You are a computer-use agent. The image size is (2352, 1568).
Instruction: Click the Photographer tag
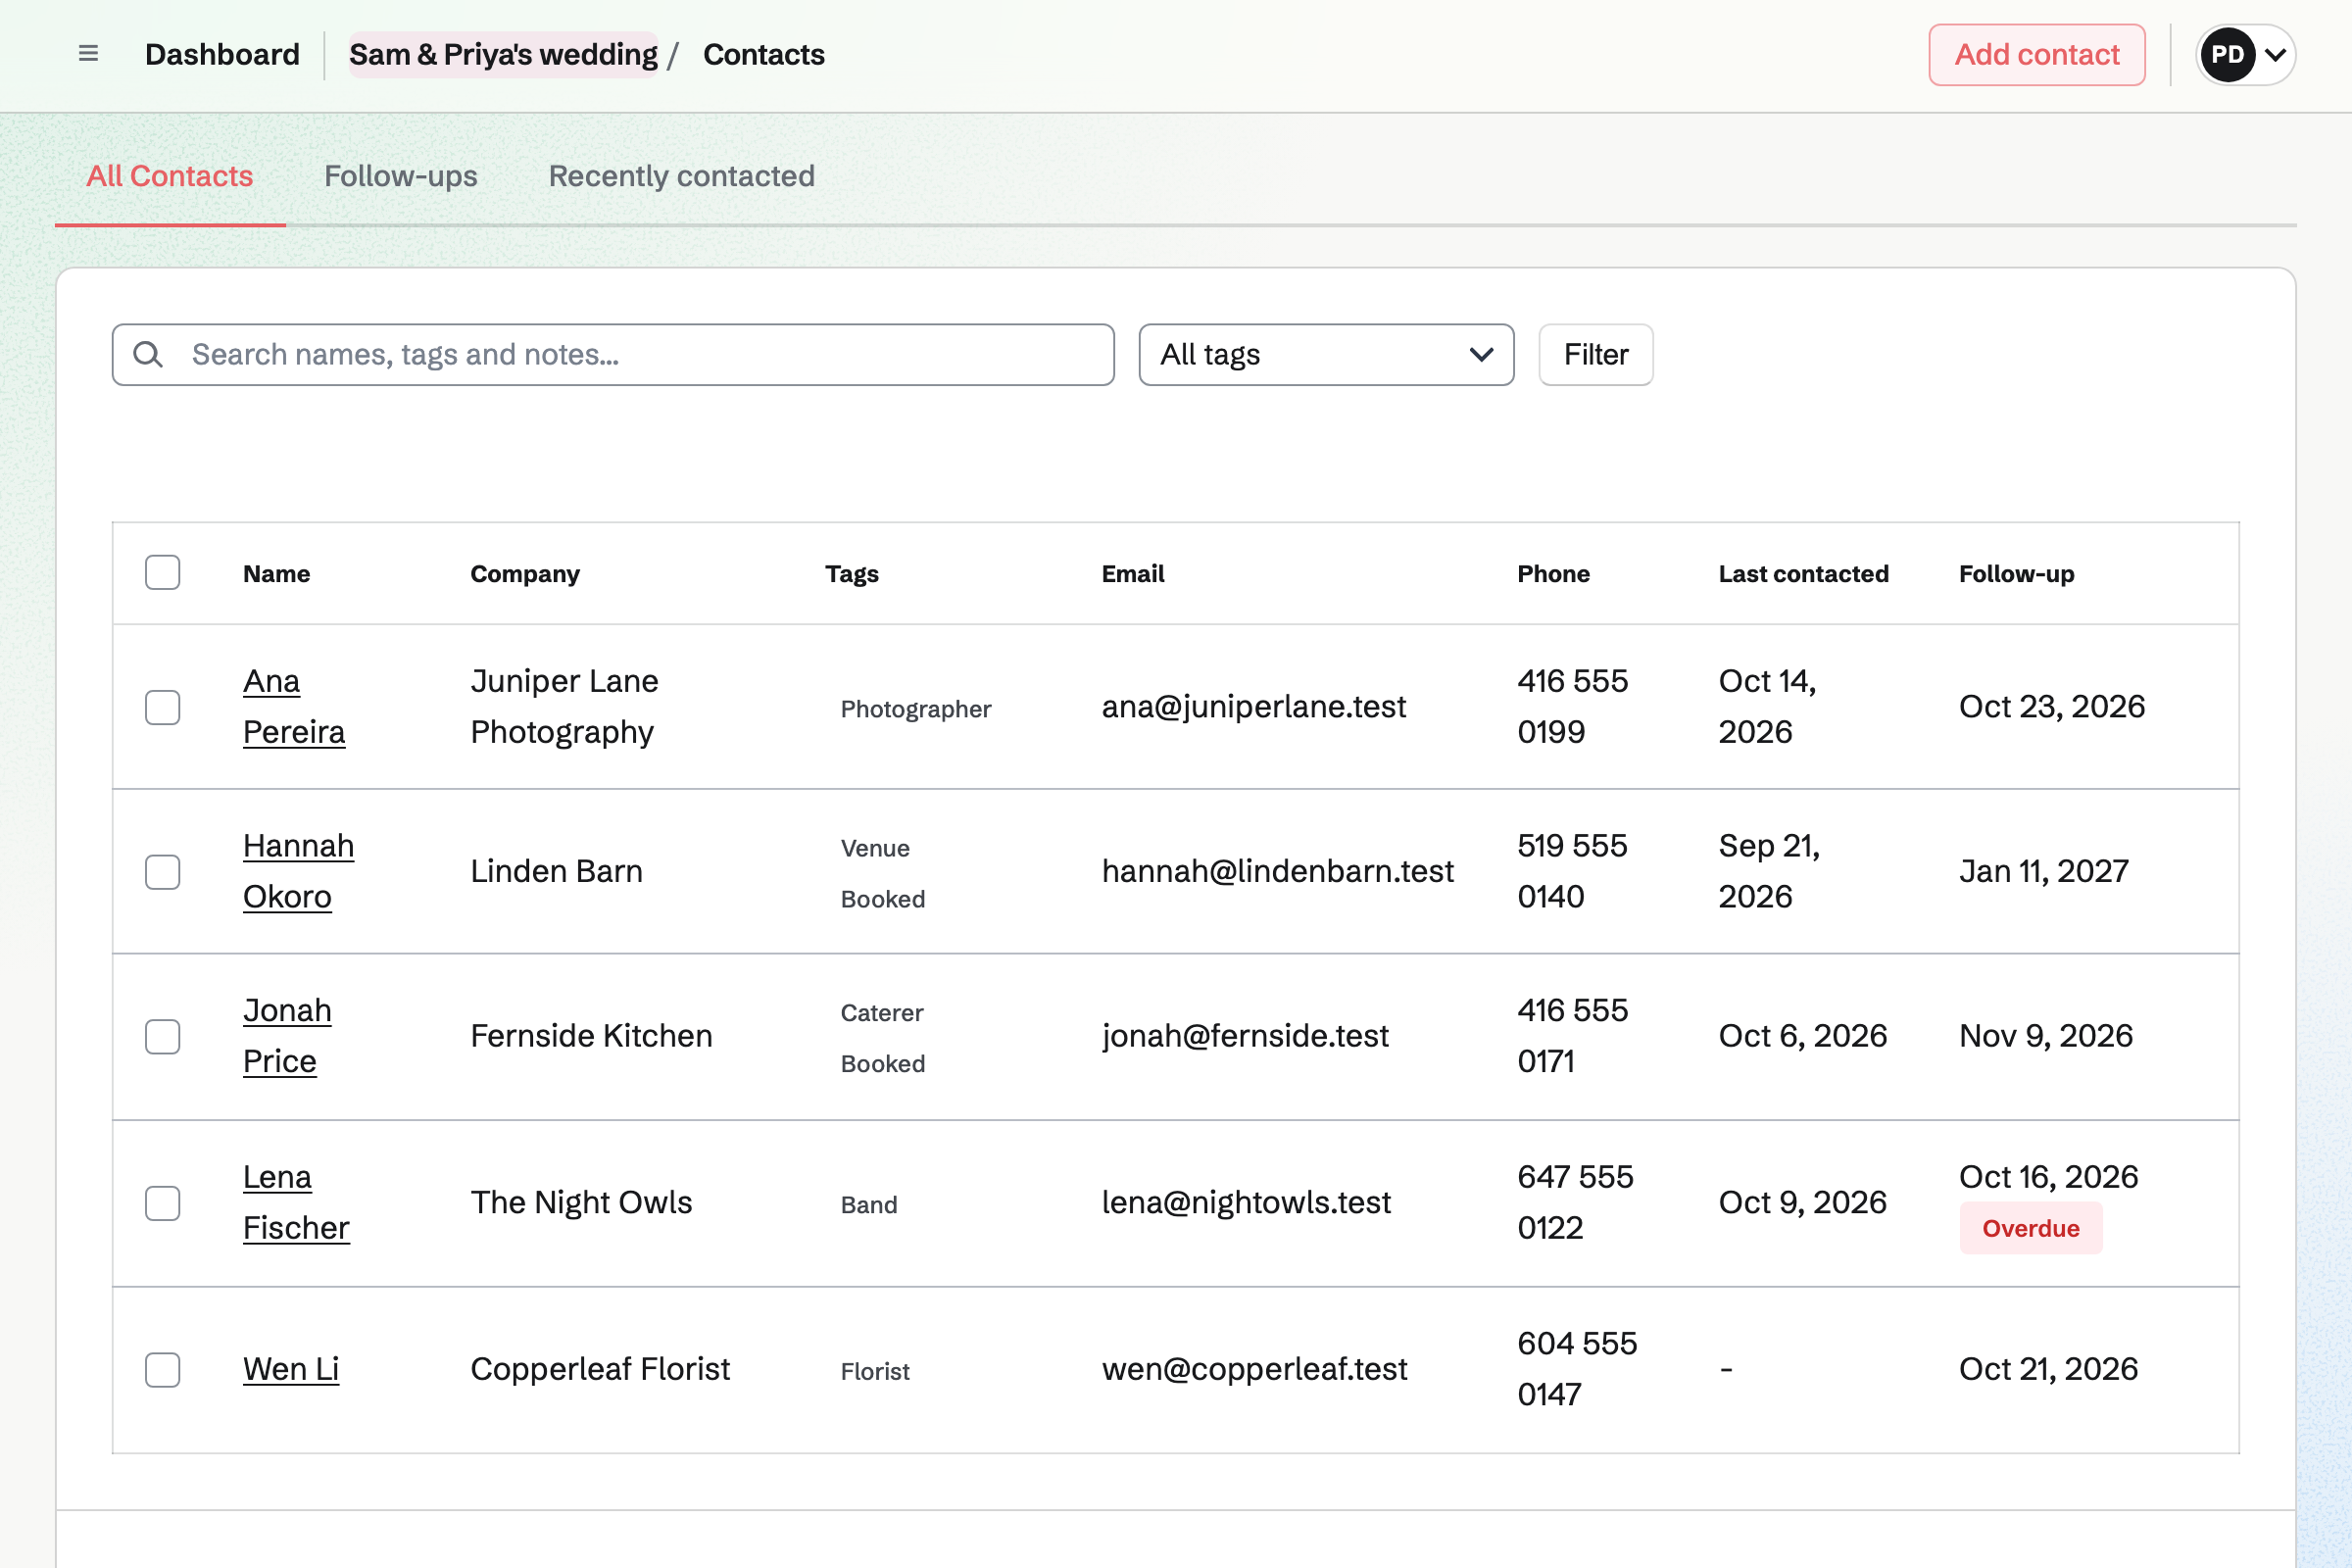tap(916, 709)
